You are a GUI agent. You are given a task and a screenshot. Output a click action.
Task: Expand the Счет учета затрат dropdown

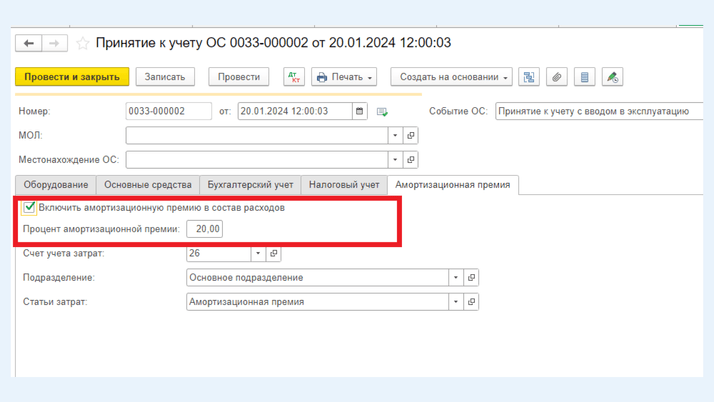click(x=258, y=254)
